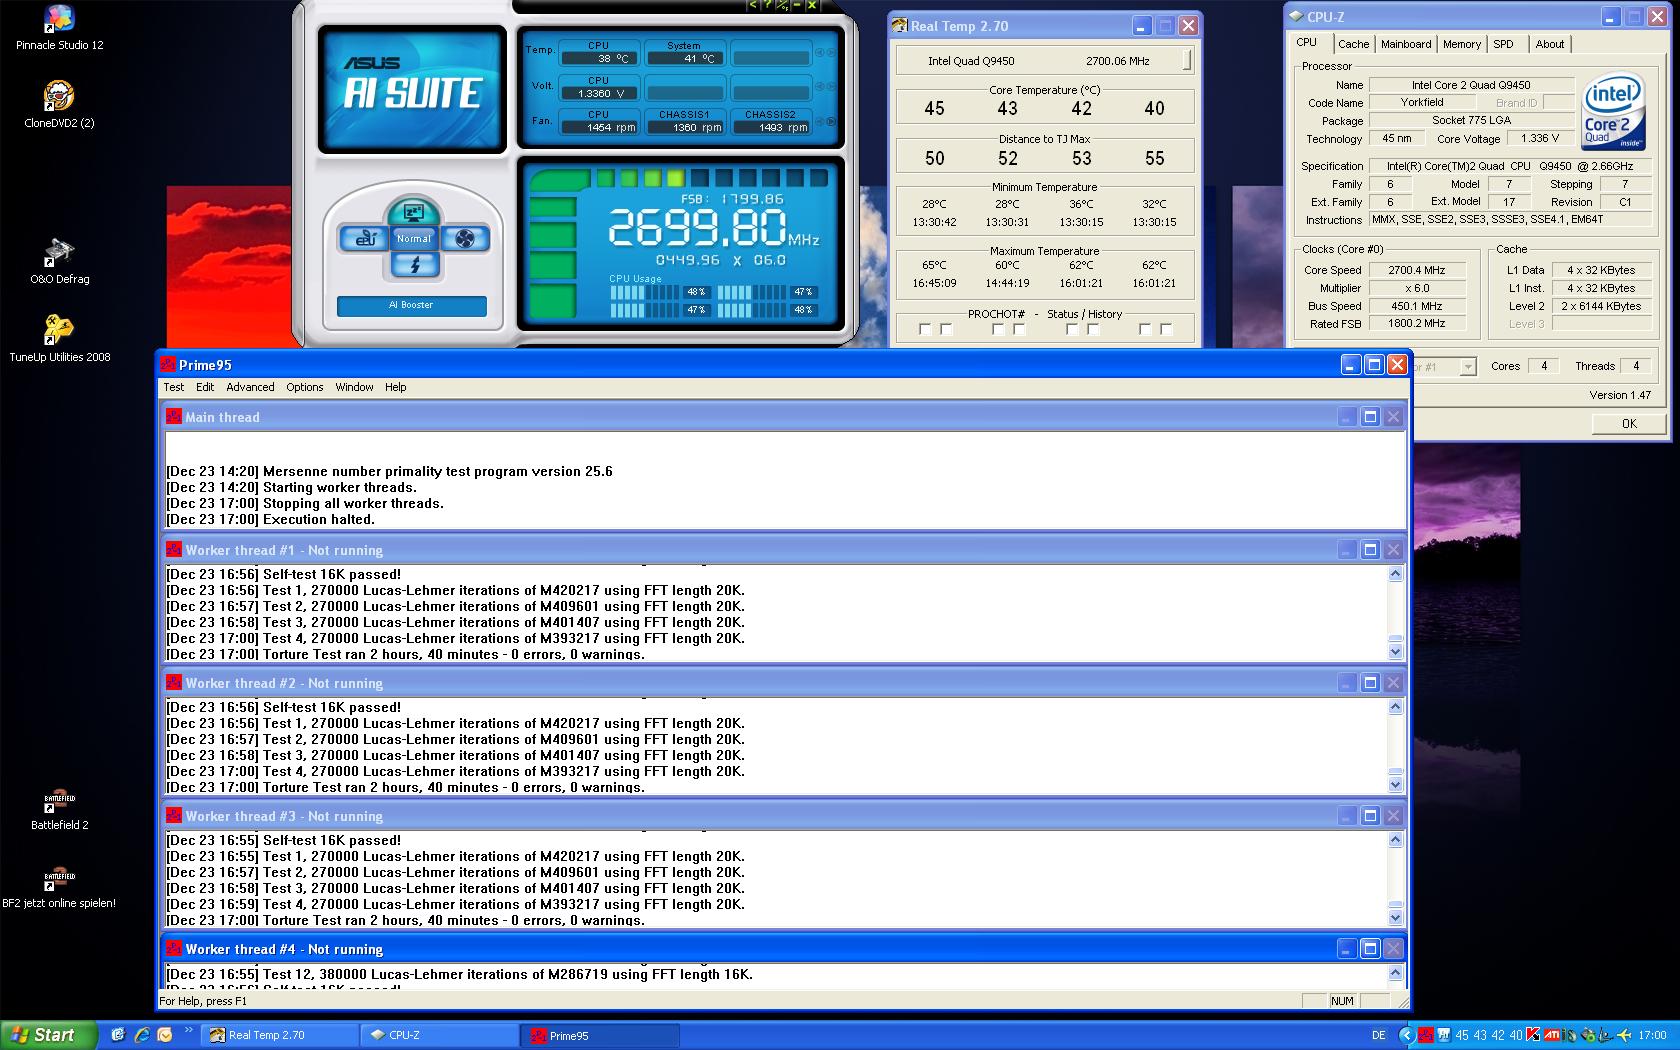Image resolution: width=1680 pixels, height=1050 pixels.
Task: Launch the Battlefield 2 desktop icon
Action: point(59,801)
